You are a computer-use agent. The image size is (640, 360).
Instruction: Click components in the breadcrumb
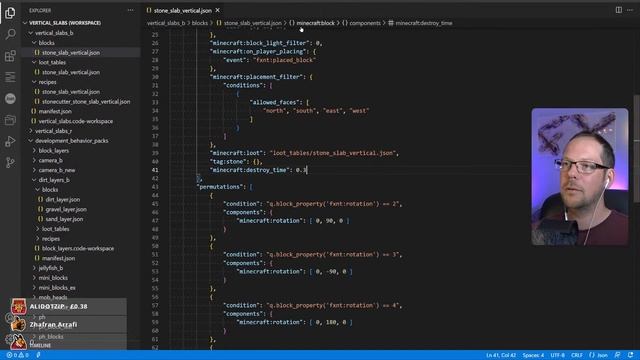pyautogui.click(x=365, y=23)
